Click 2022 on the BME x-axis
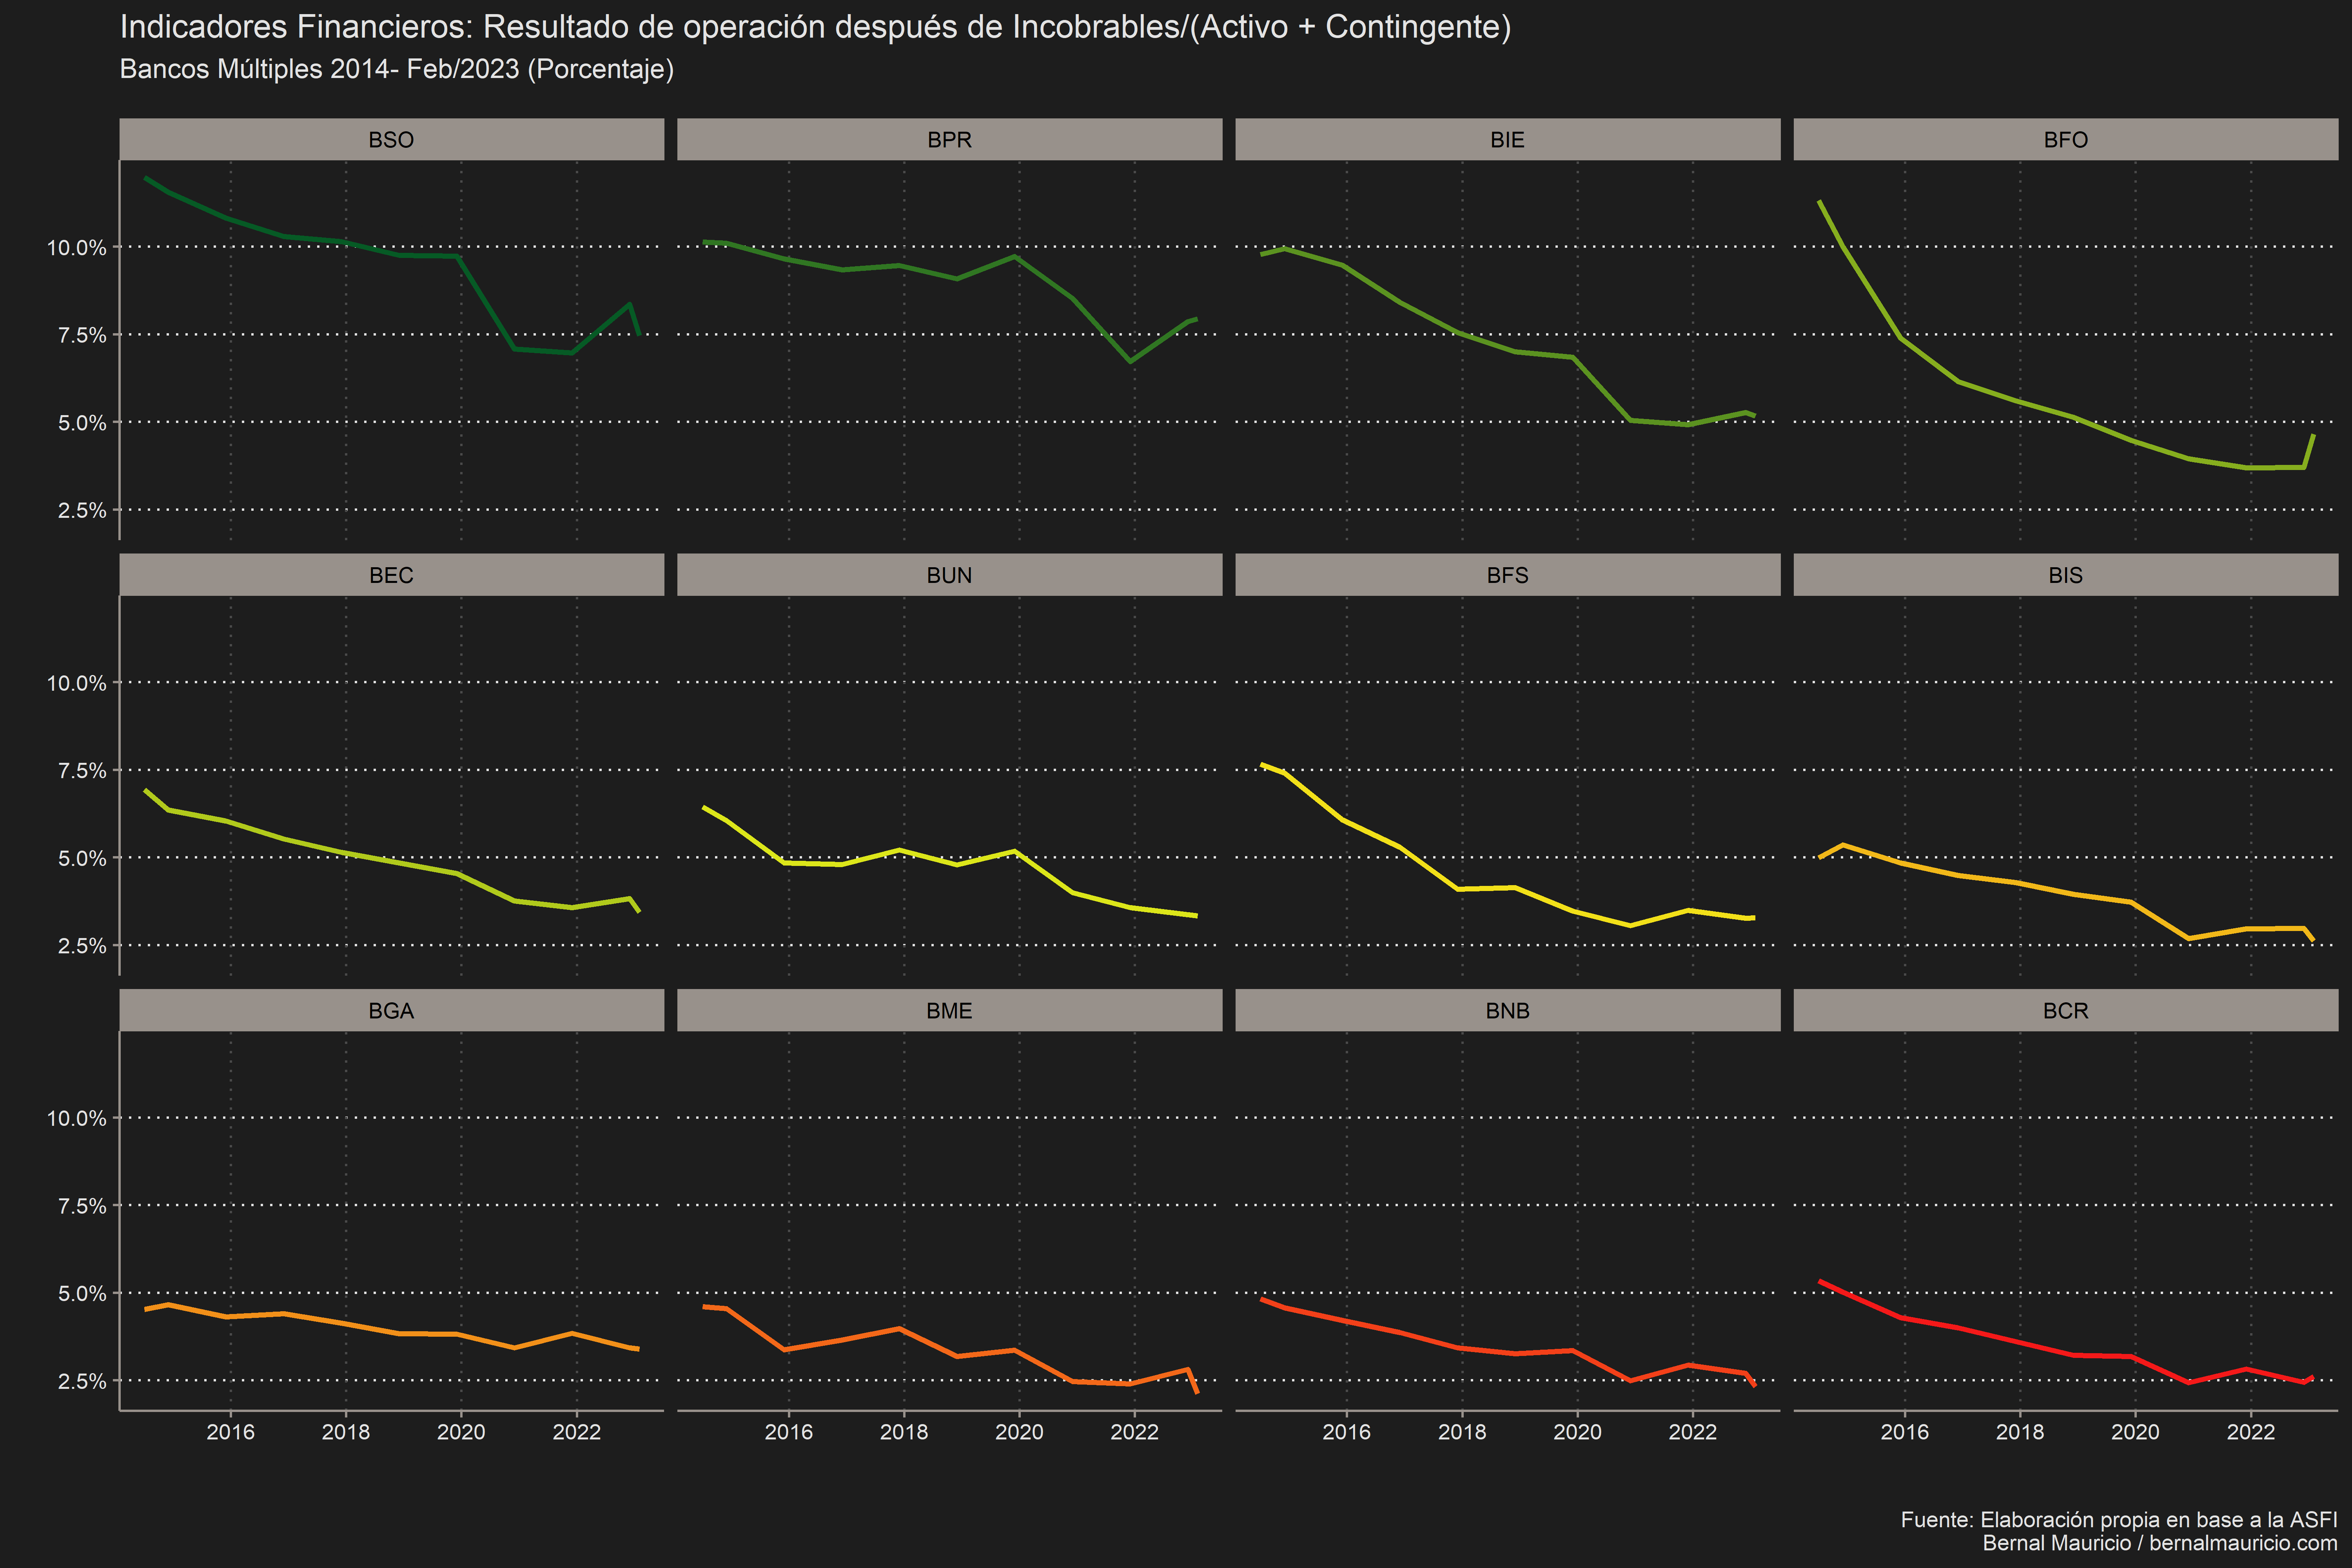Screen dimensions: 2352x1568 tap(1135, 1432)
